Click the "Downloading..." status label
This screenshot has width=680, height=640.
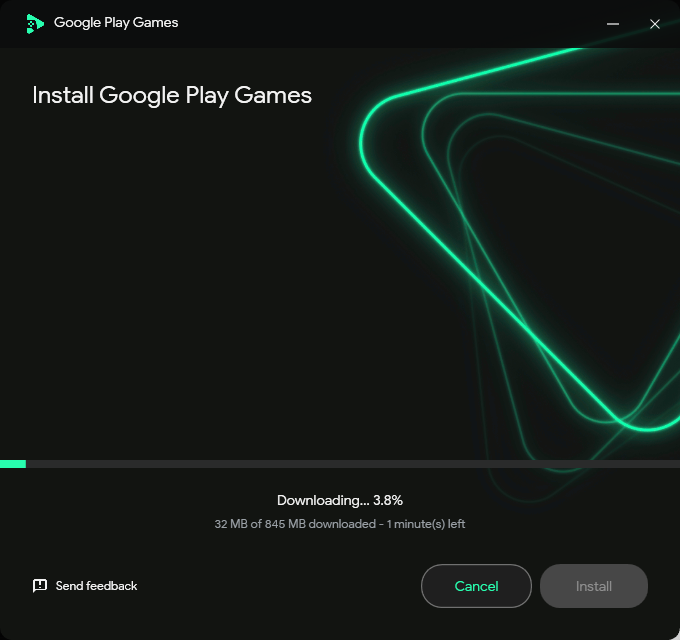coord(320,500)
